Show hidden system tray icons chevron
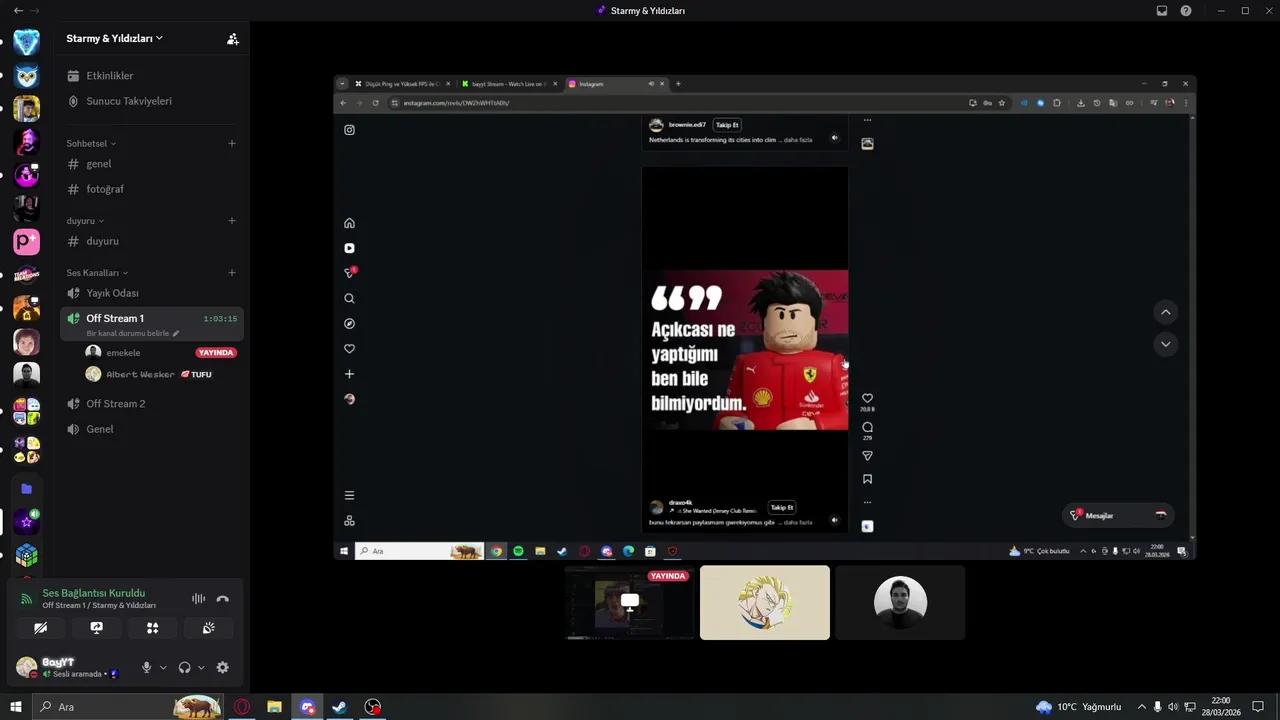The width and height of the screenshot is (1280, 720). point(1142,707)
